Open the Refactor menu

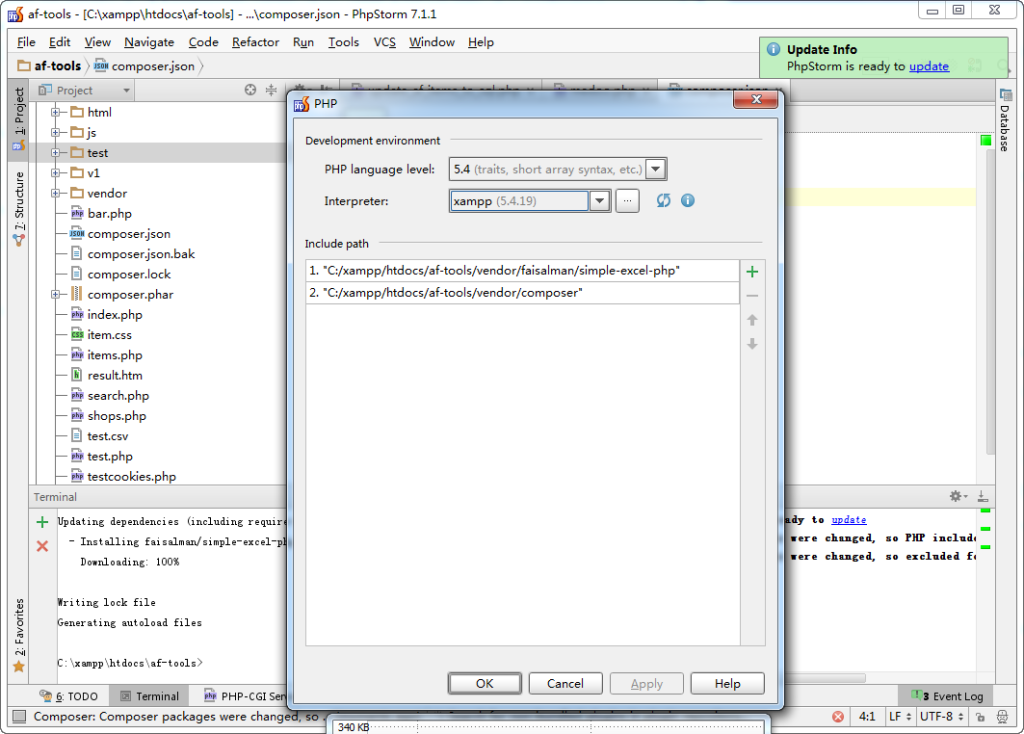click(x=255, y=42)
